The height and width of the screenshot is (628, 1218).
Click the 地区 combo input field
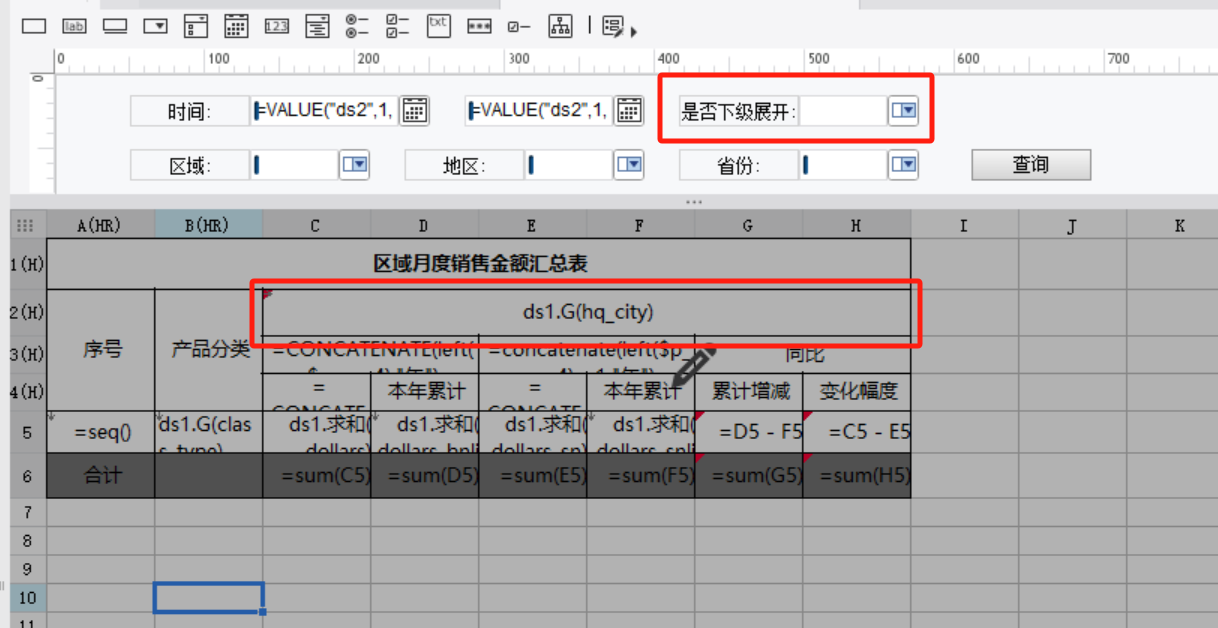click(568, 165)
